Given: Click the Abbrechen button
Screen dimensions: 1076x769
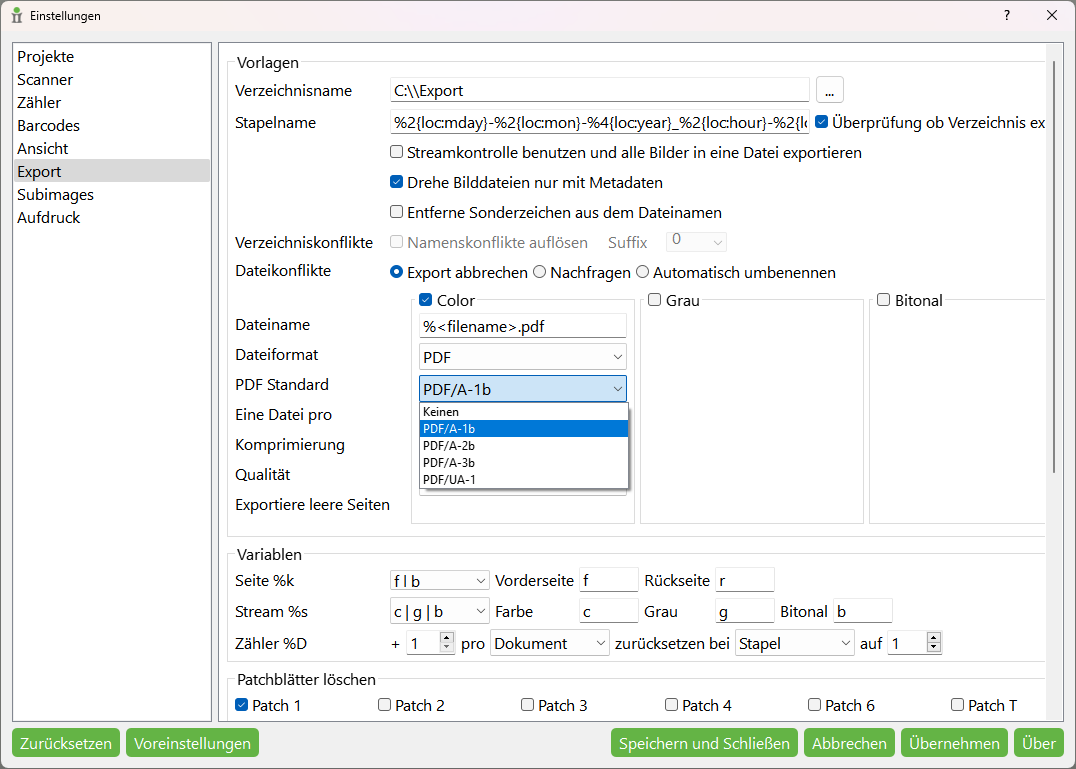Looking at the screenshot, I should pos(849,743).
